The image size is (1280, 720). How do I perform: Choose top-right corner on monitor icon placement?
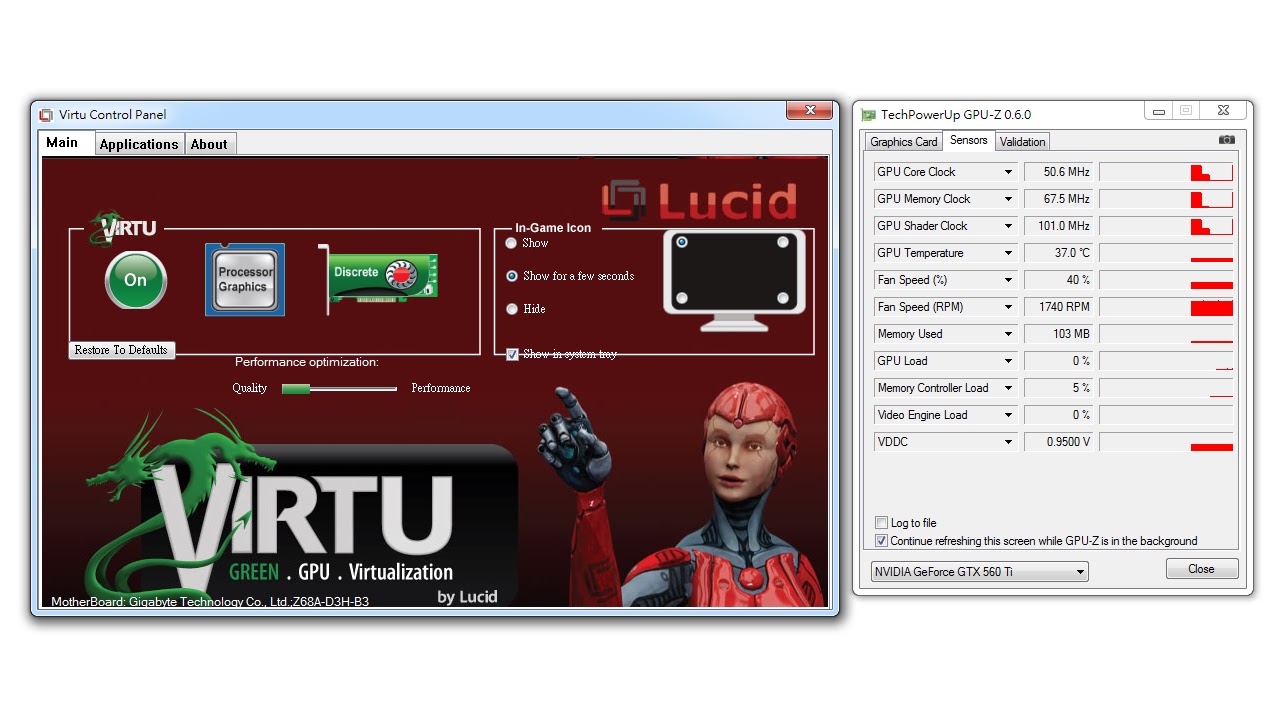coord(783,242)
